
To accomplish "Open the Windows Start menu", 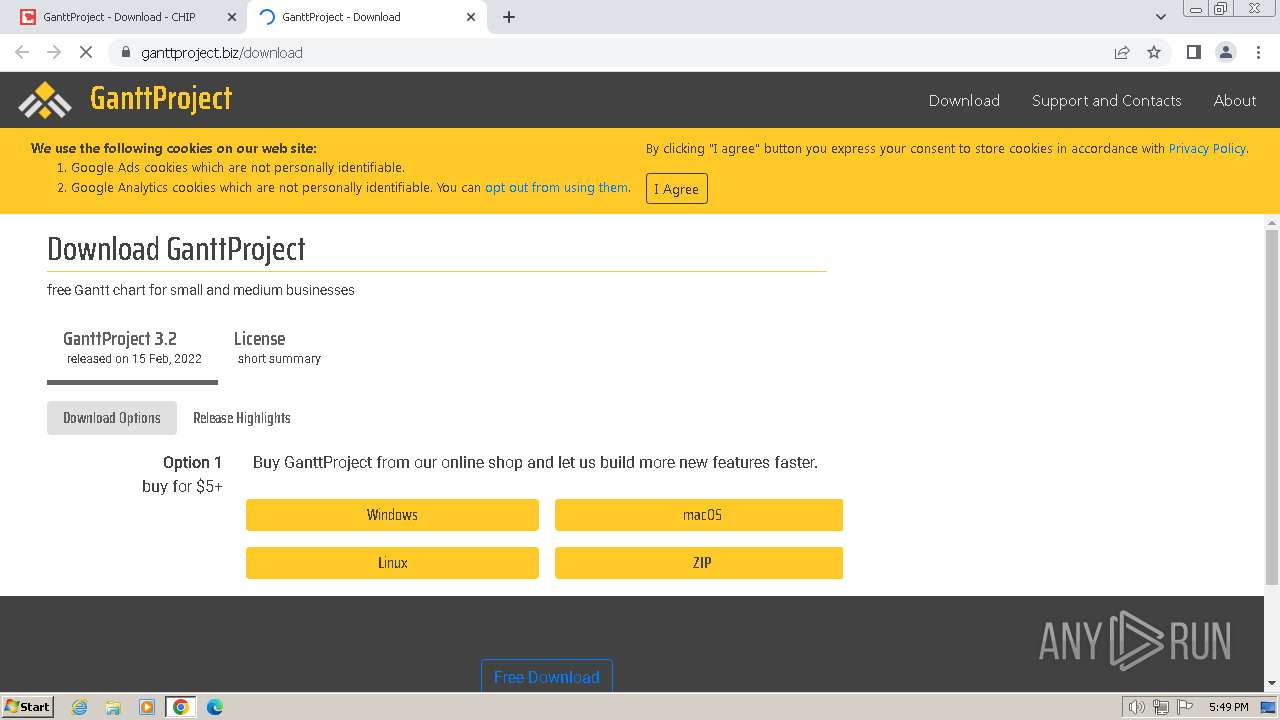I will coord(28,707).
